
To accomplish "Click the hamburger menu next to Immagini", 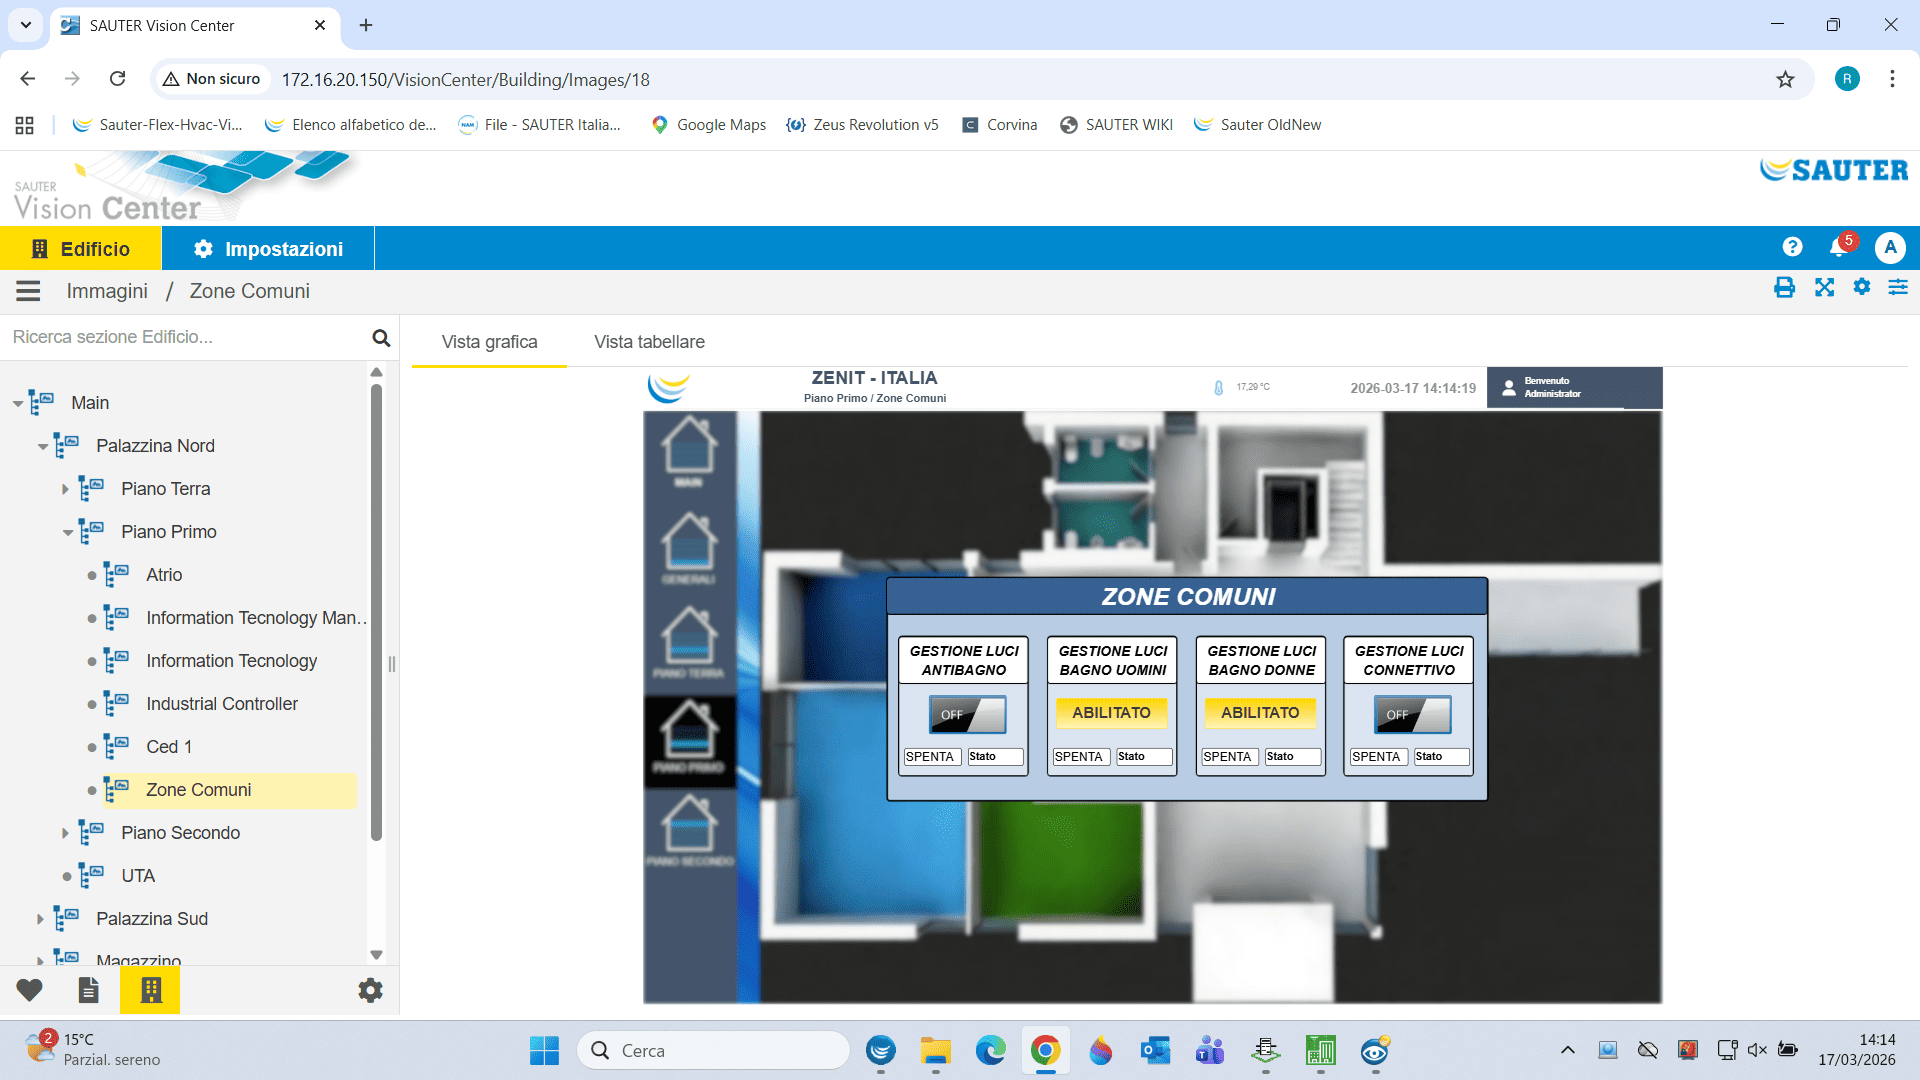I will coord(28,291).
